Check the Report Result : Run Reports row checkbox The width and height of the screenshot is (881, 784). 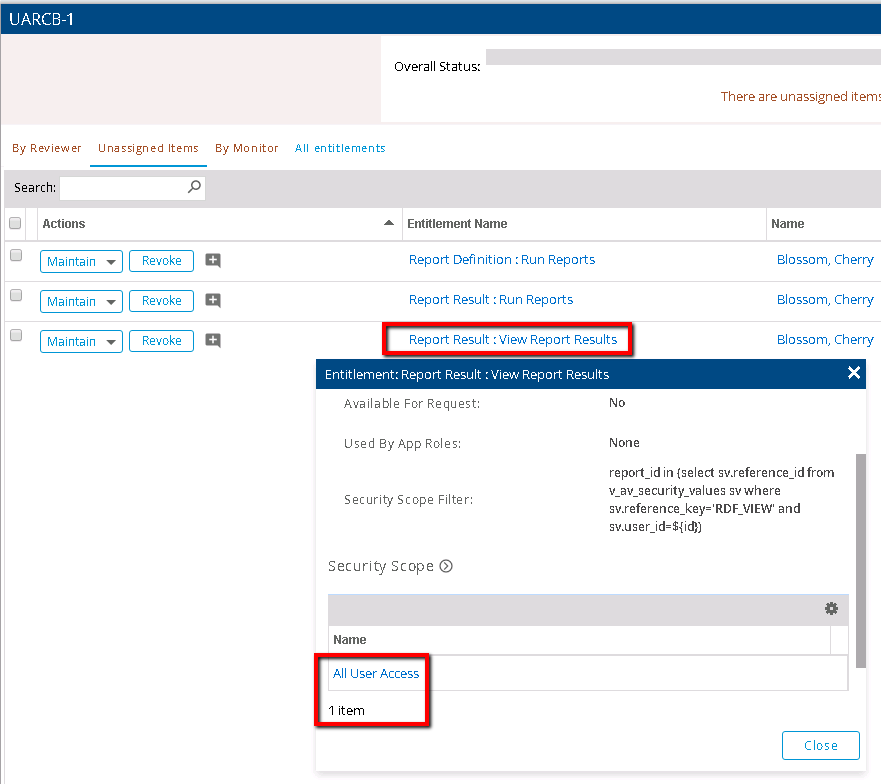[15, 296]
